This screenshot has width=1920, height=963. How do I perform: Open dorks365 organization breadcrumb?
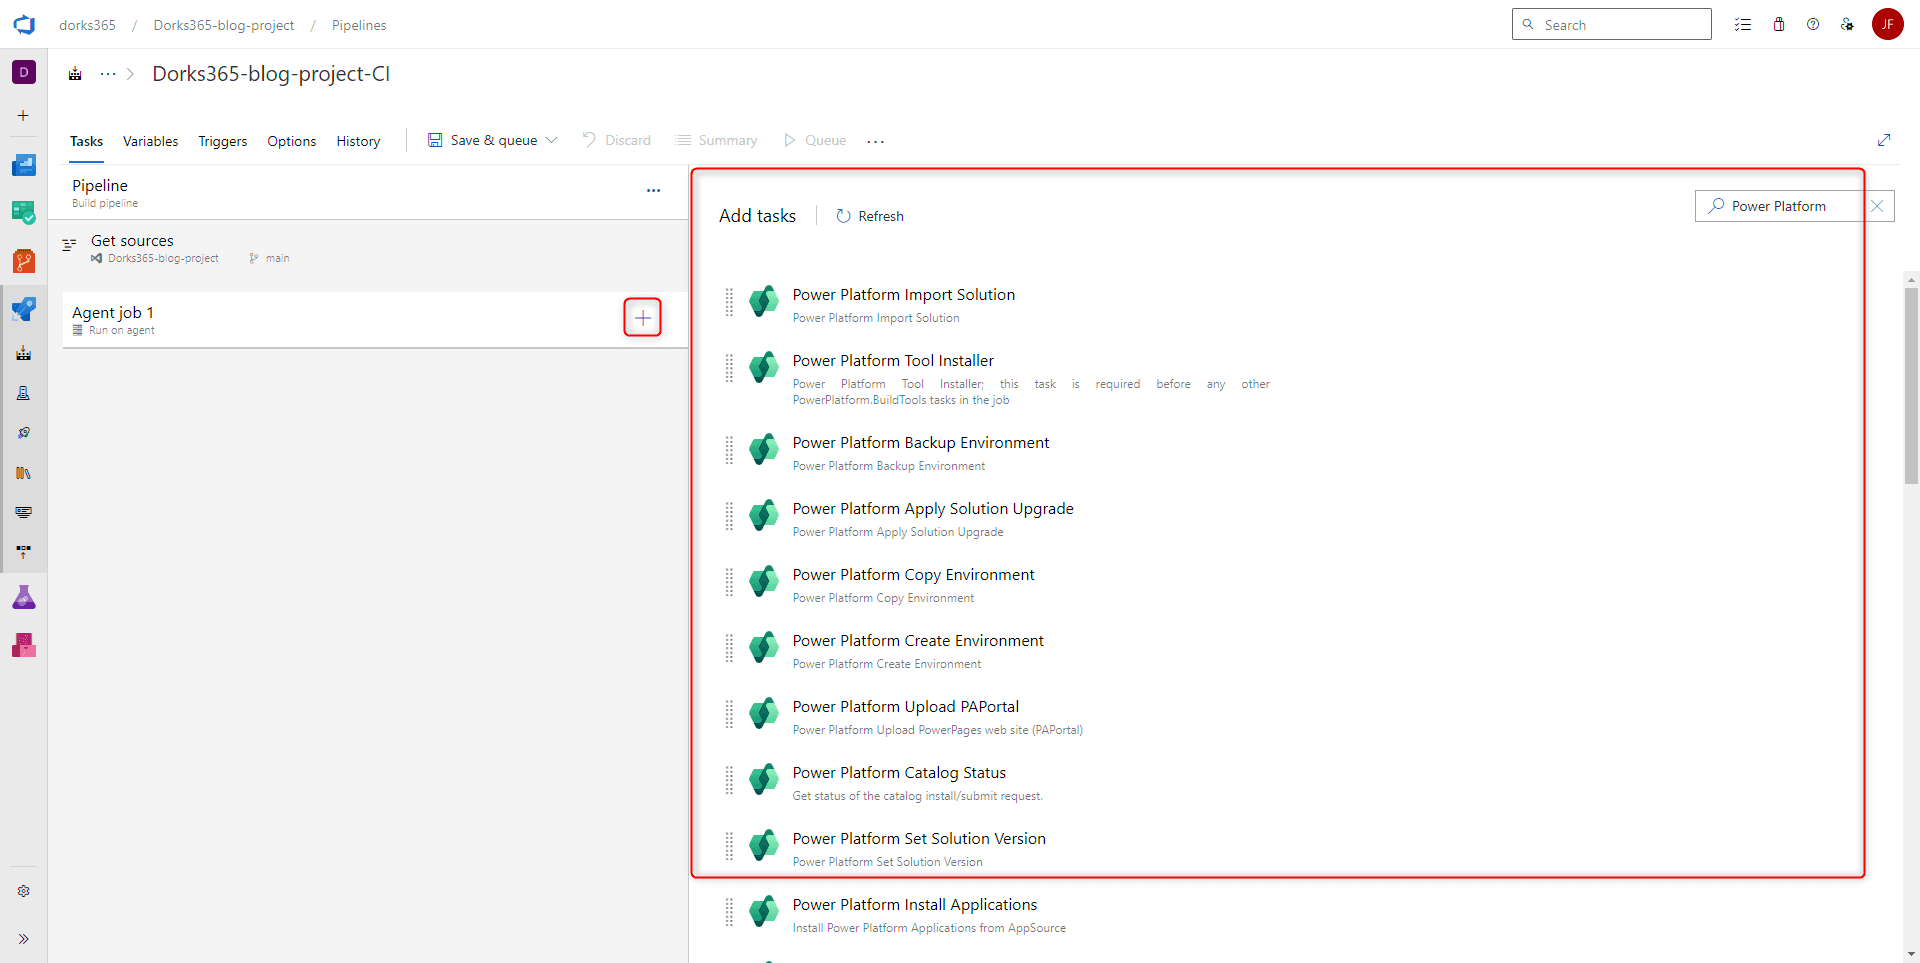tap(87, 25)
